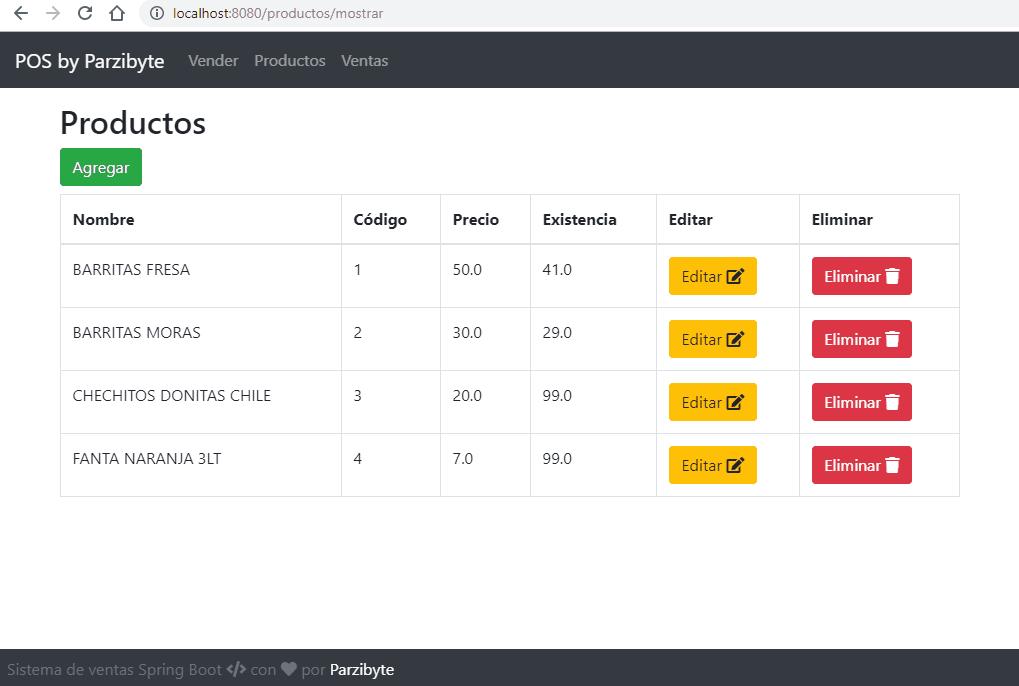Click the price value 7.0
Viewport: 1019px width, 686px height.
(463, 459)
